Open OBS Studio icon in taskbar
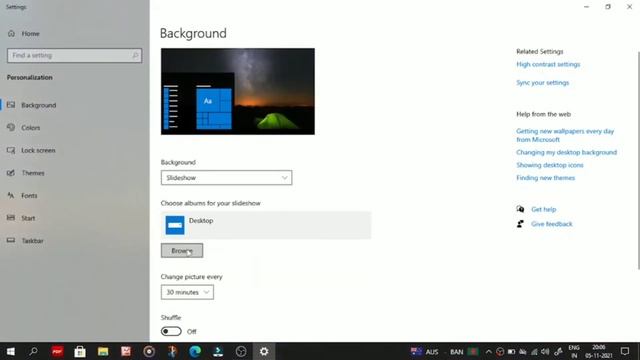The height and width of the screenshot is (360, 640). 241,351
